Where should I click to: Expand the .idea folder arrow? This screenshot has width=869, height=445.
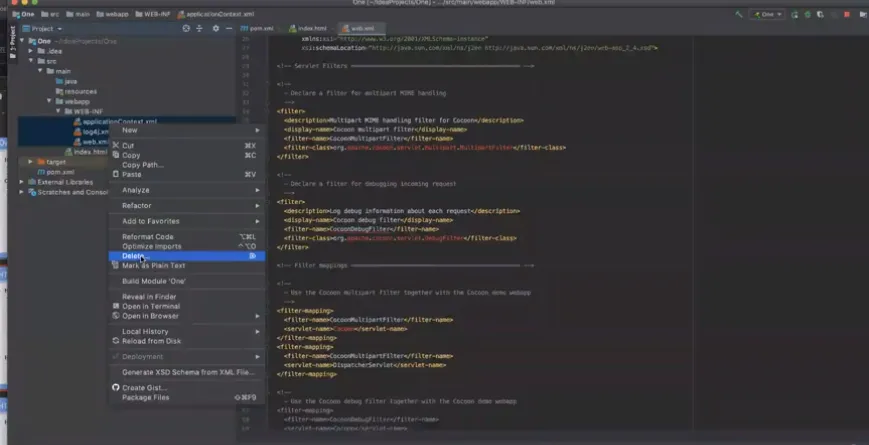31,51
